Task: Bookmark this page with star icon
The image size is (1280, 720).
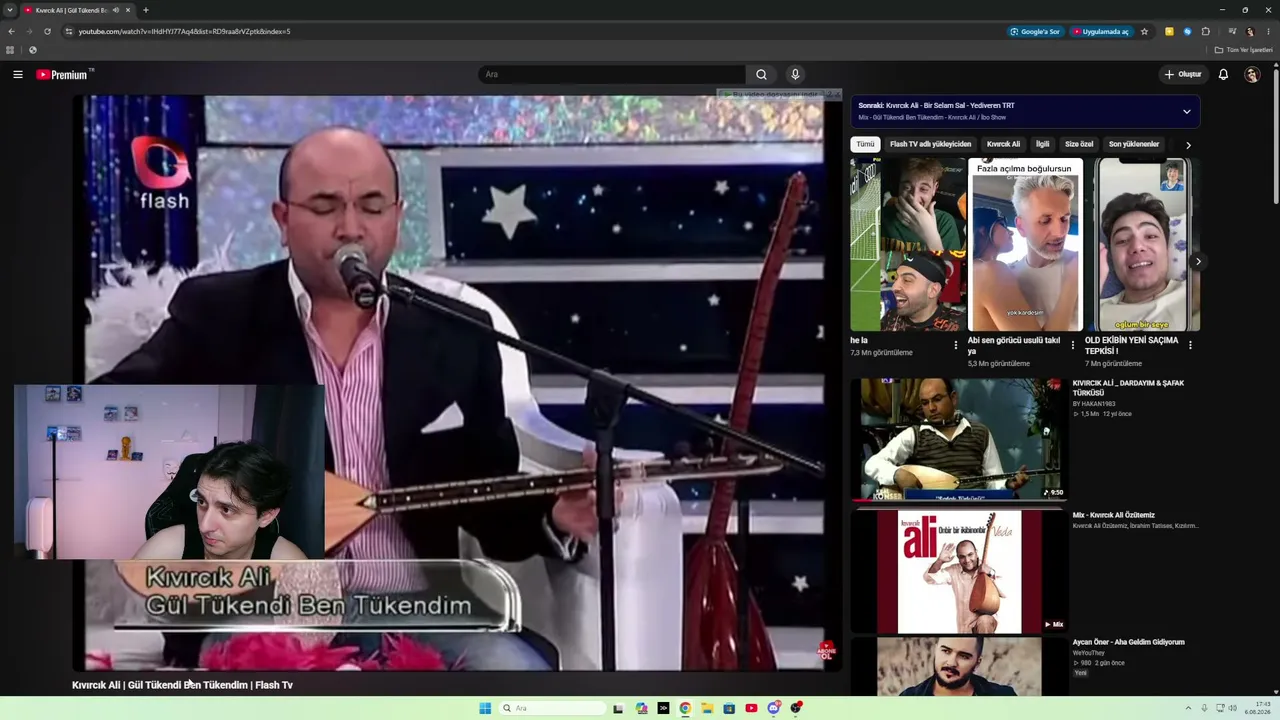Action: 1144,31
